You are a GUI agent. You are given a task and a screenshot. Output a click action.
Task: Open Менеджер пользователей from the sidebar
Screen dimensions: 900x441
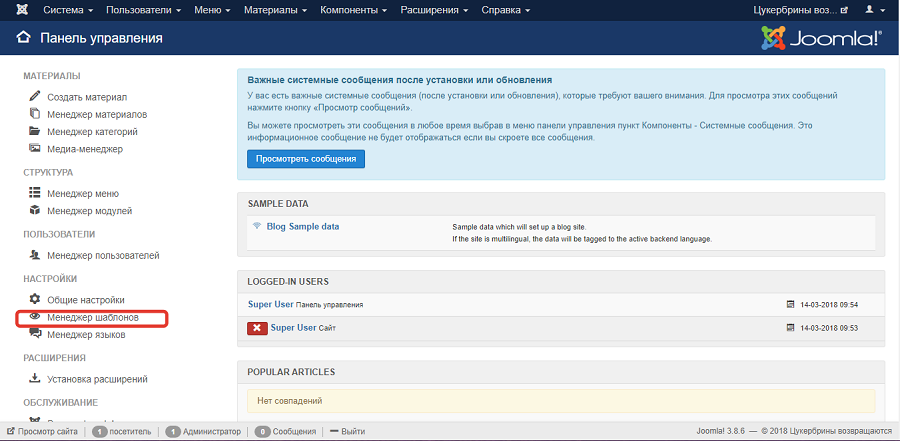click(103, 256)
